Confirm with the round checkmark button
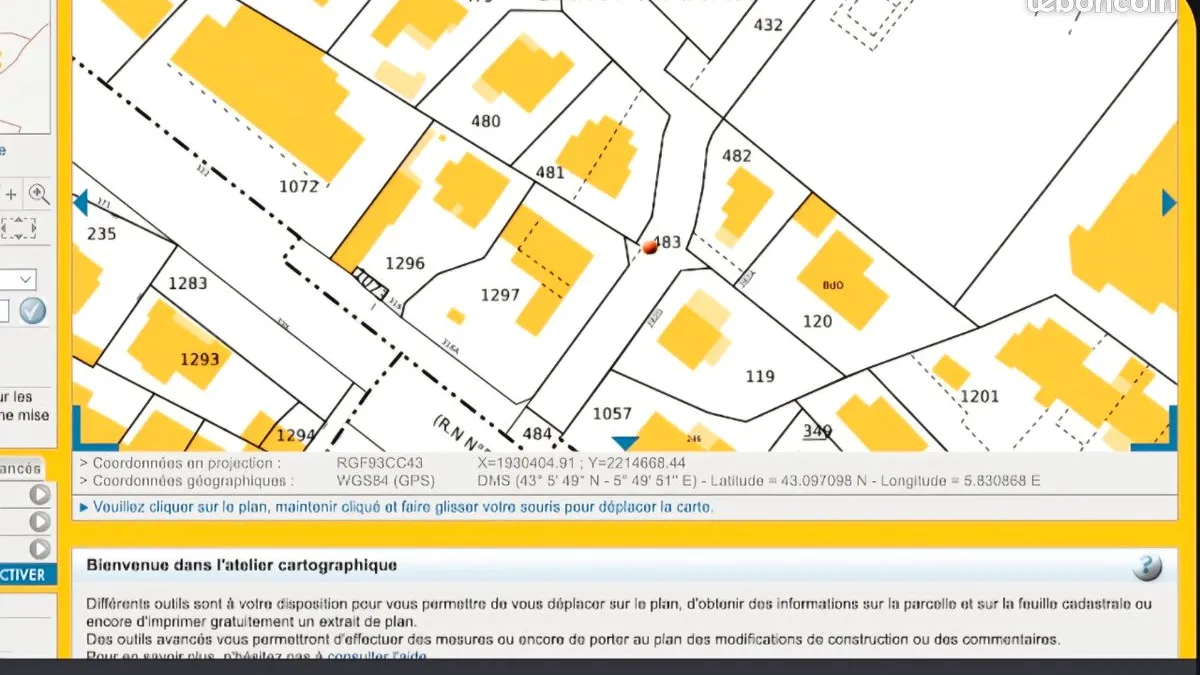Viewport: 1200px width, 675px height. click(x=32, y=311)
